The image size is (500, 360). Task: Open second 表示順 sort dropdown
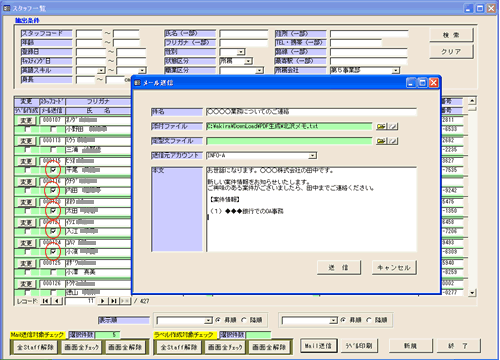coord(333,320)
